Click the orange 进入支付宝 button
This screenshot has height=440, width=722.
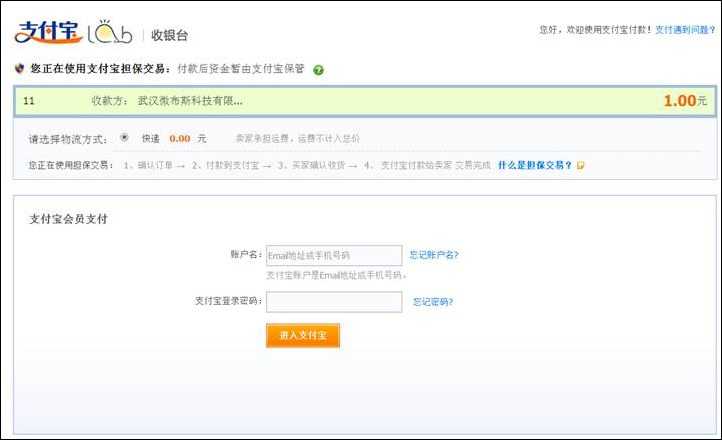303,336
